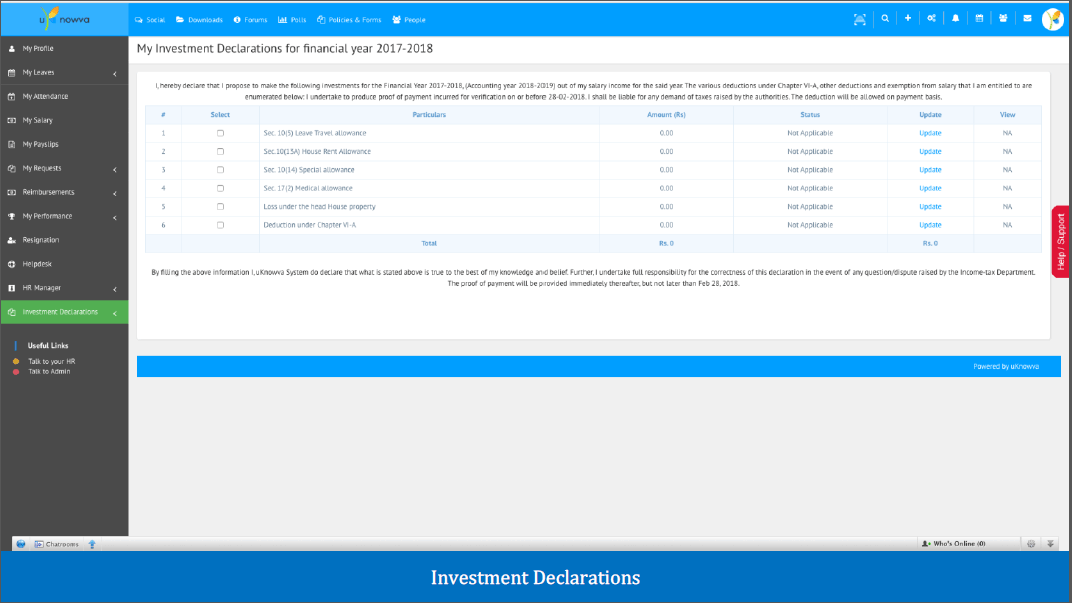The width and height of the screenshot is (1072, 603).
Task: Click the blue globe icon in chat bar
Action: coord(21,544)
